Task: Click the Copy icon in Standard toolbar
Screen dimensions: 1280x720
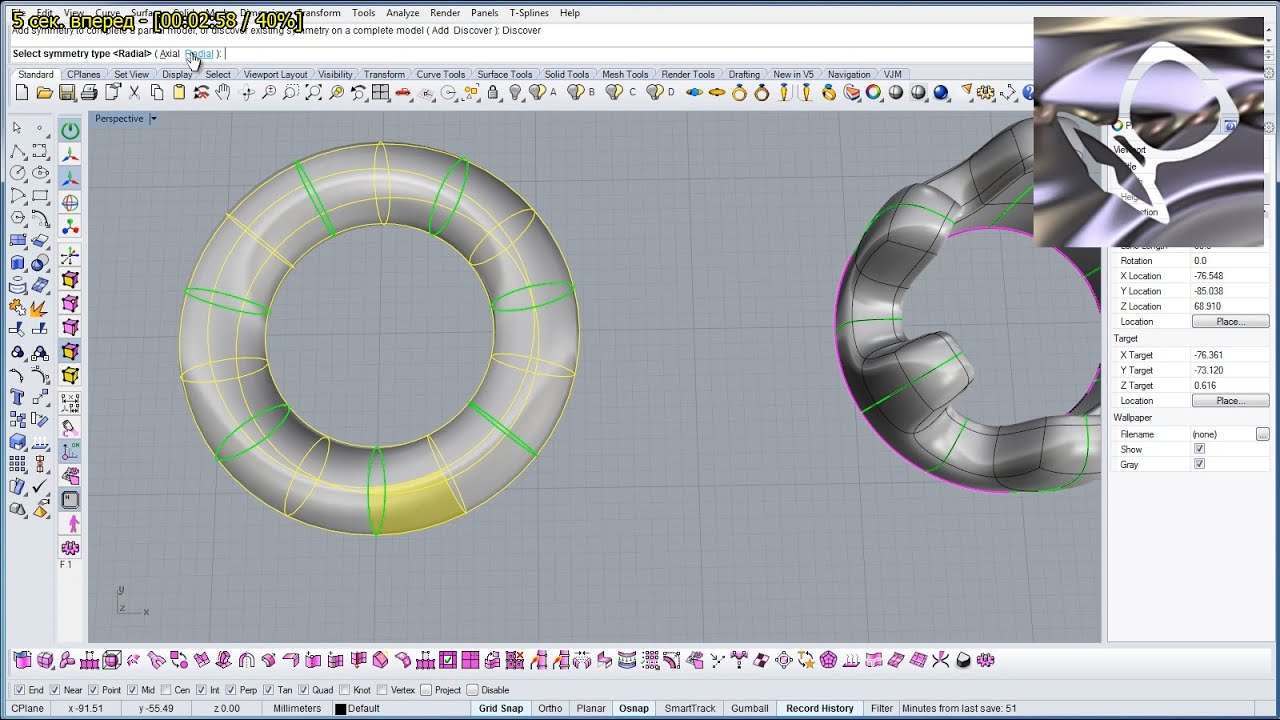Action: [157, 93]
